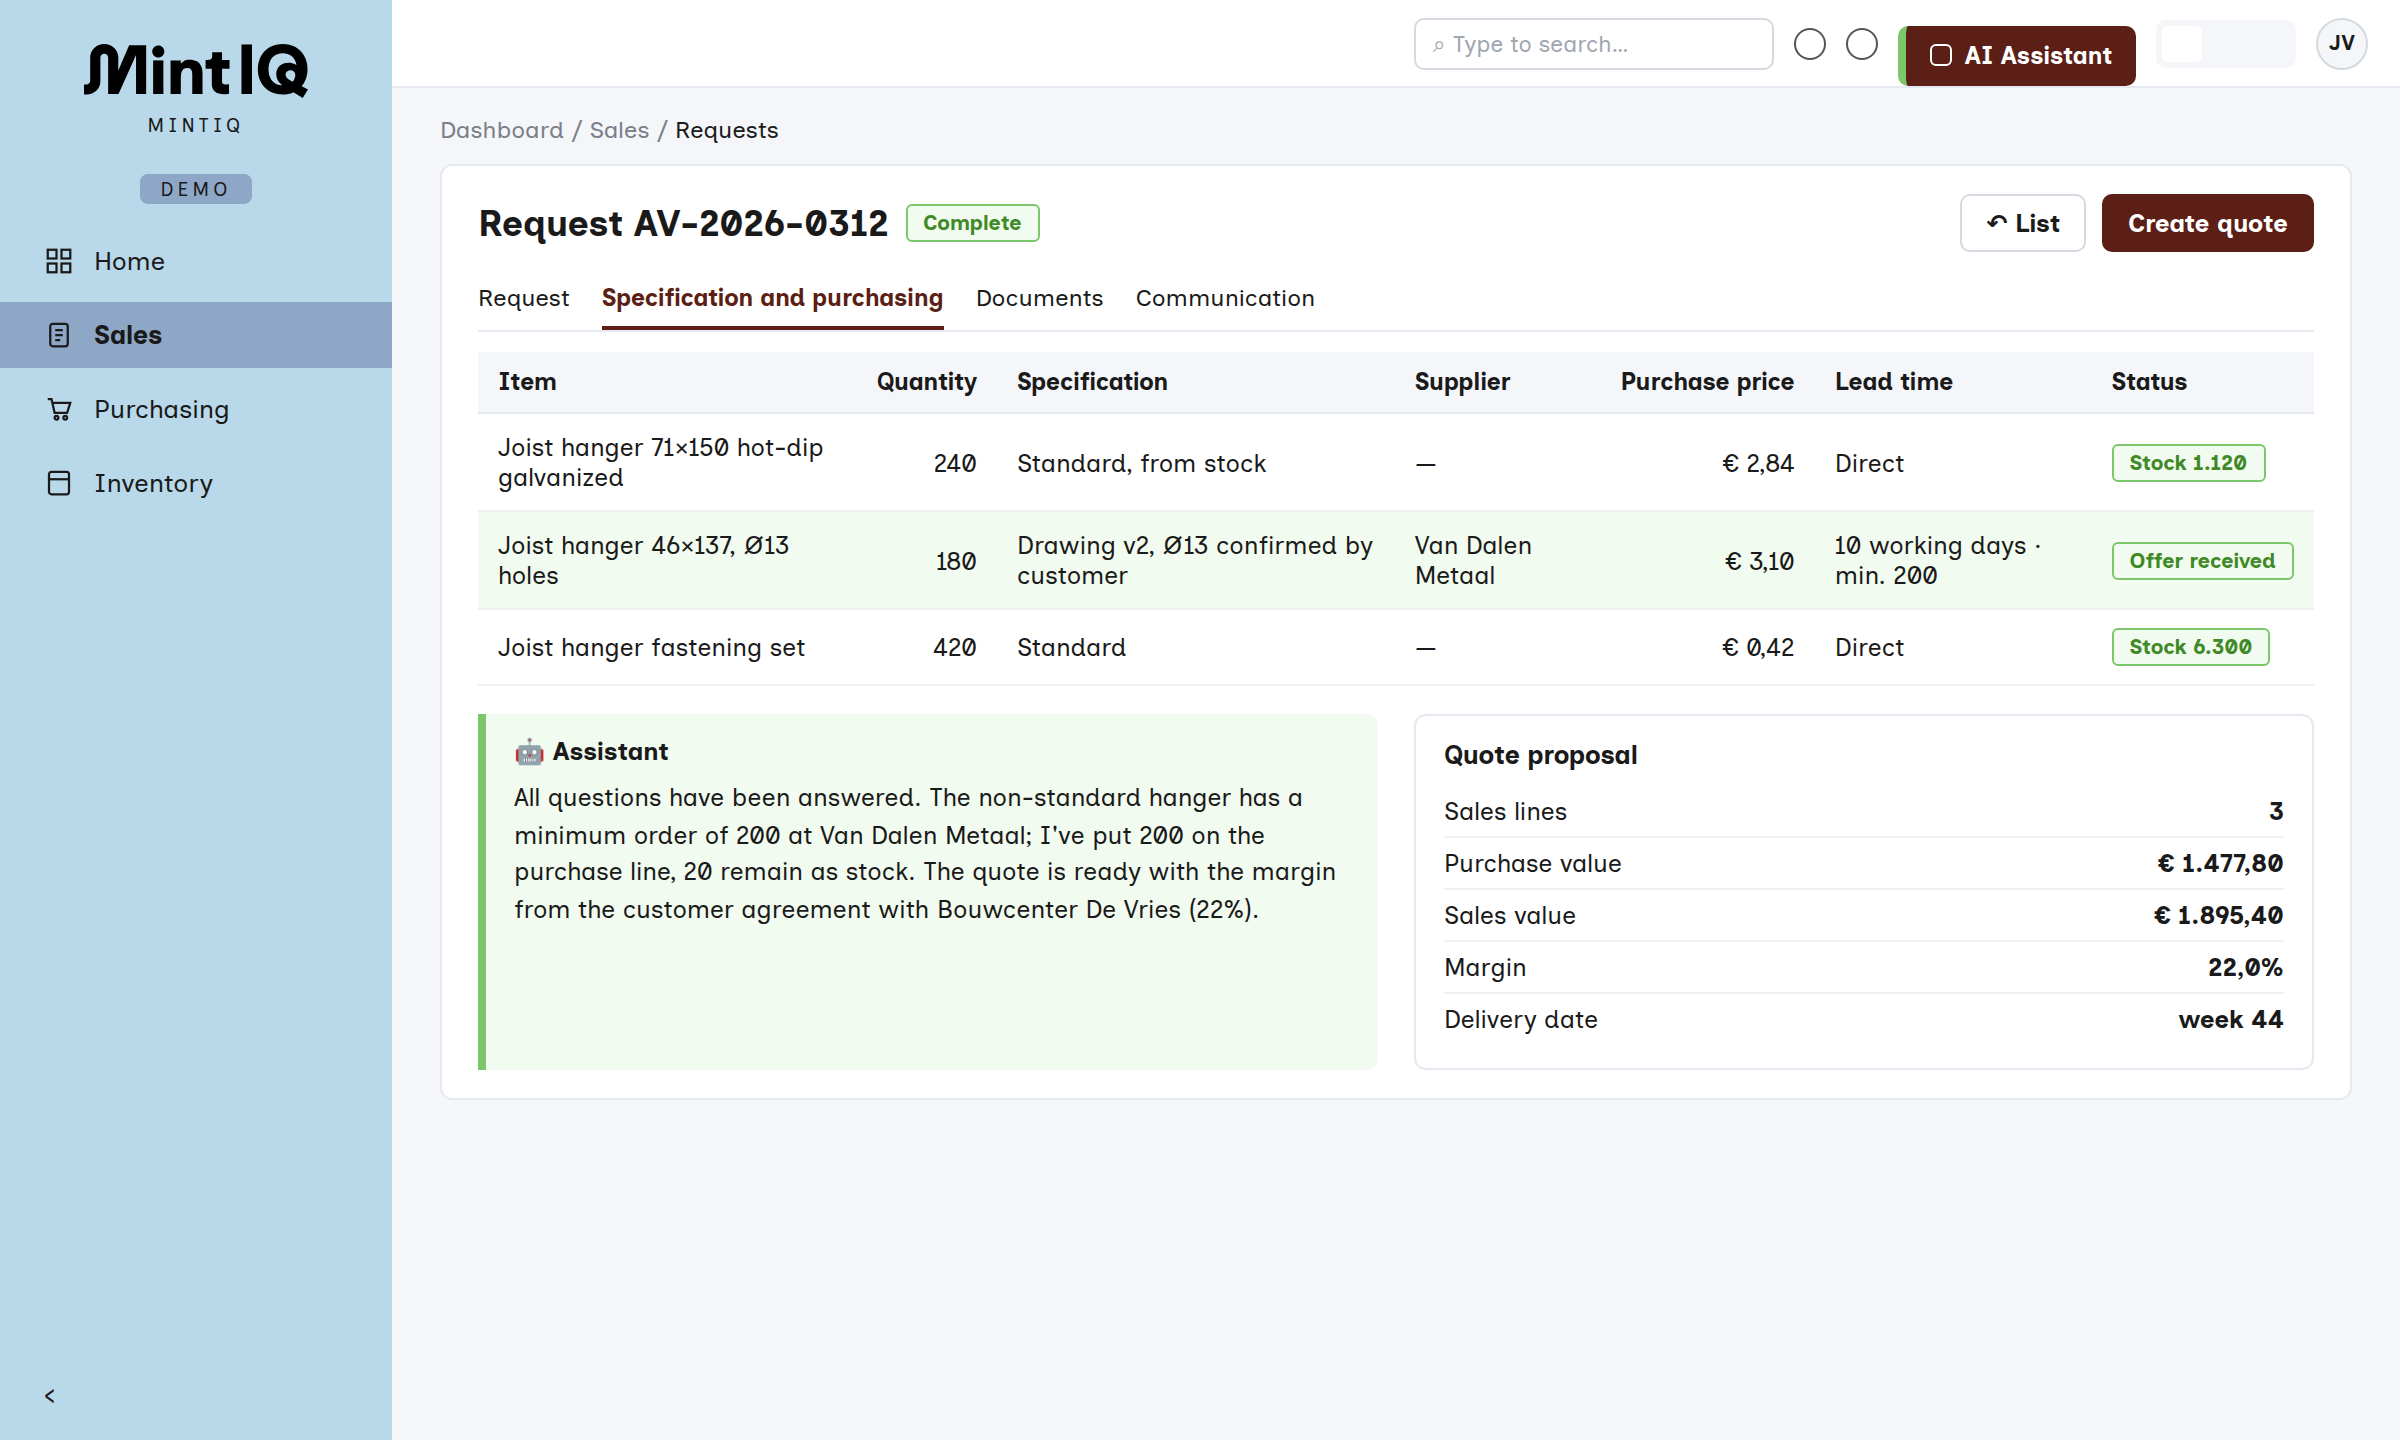Click the MintIQ logo
Viewport: 2400px width, 1440px height.
[x=196, y=70]
